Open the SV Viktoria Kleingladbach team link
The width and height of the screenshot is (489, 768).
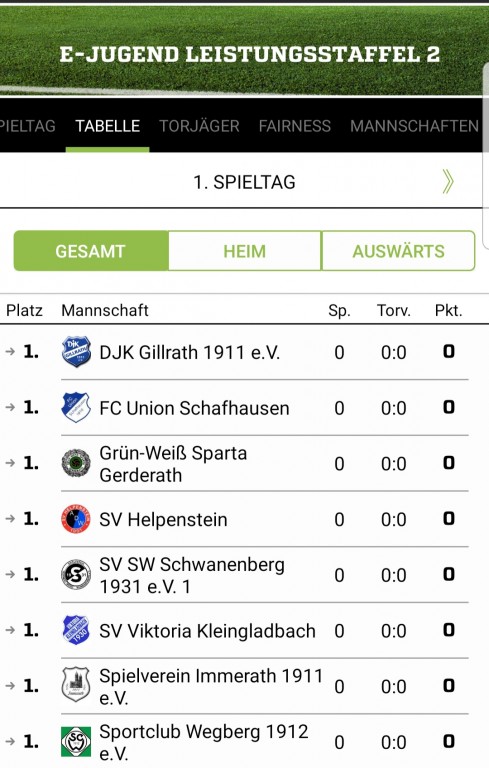[207, 631]
